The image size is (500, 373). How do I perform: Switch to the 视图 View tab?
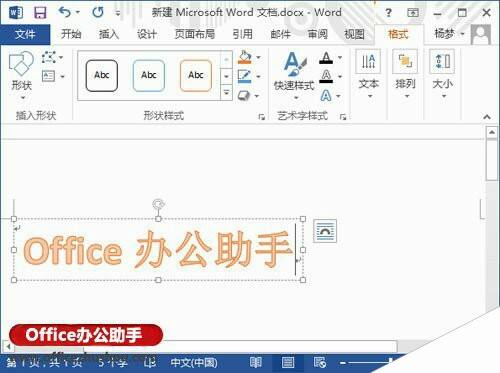click(354, 34)
